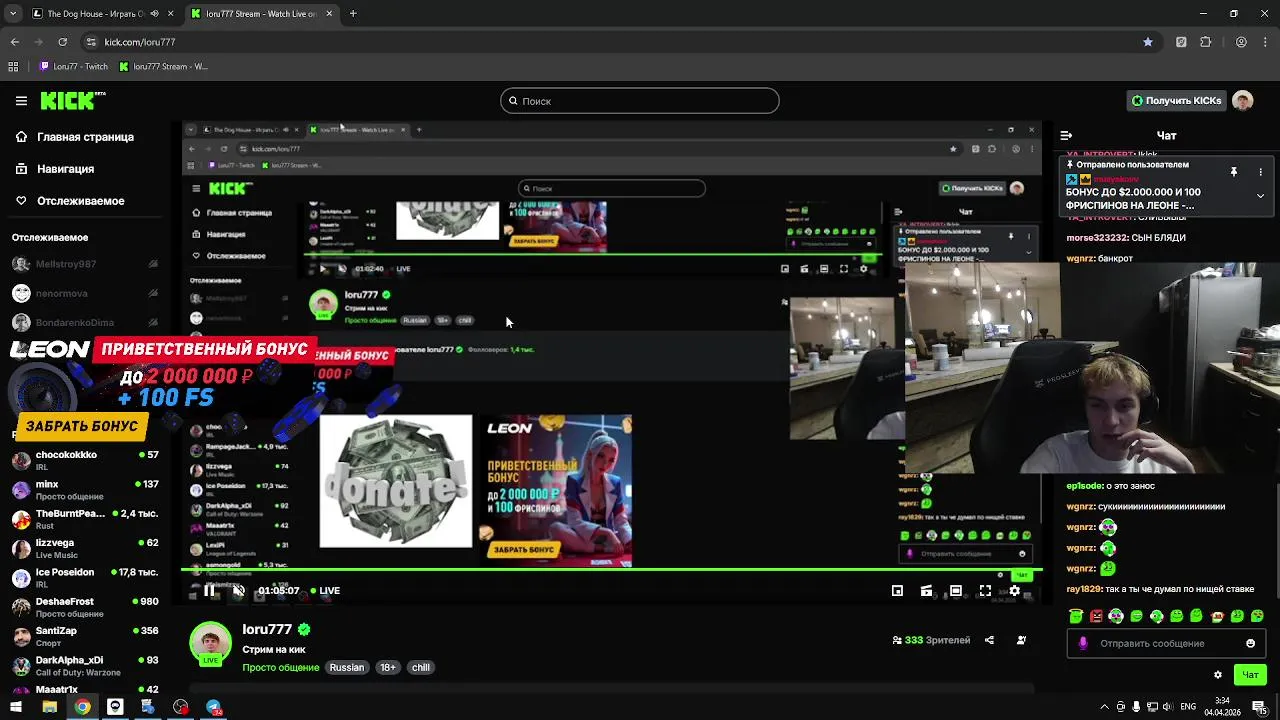The height and width of the screenshot is (720, 1280).
Task: Open the Просто общение category link
Action: click(281, 668)
